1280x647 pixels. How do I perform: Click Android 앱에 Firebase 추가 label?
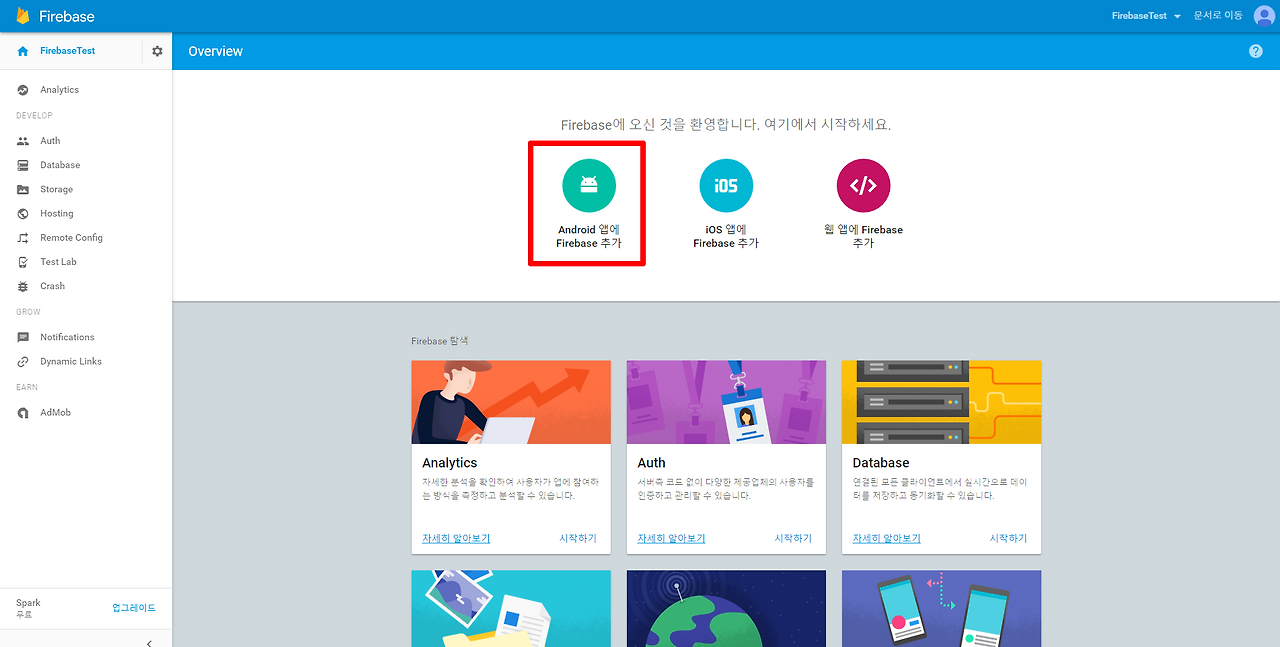click(589, 236)
